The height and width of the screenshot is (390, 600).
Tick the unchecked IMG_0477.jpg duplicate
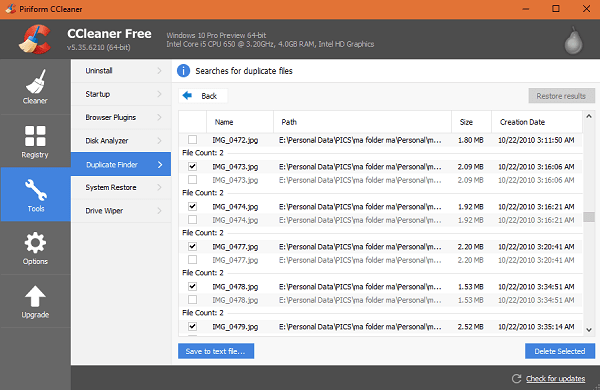tap(192, 260)
